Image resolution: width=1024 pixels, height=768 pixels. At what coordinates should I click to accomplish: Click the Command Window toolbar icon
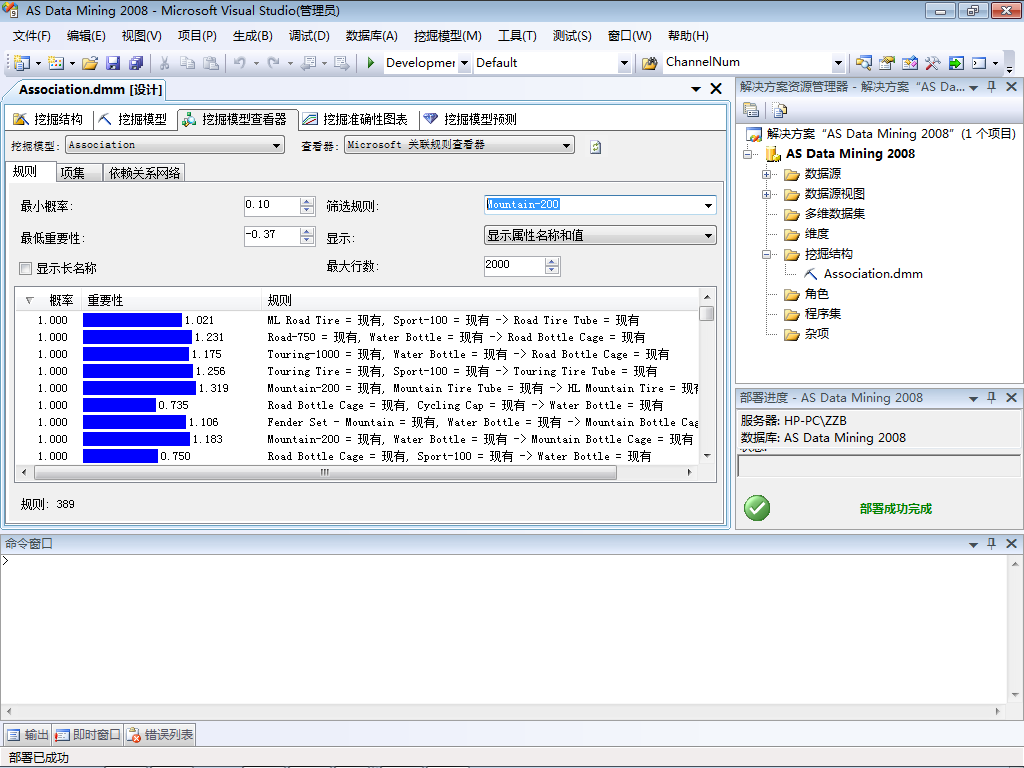click(x=979, y=63)
